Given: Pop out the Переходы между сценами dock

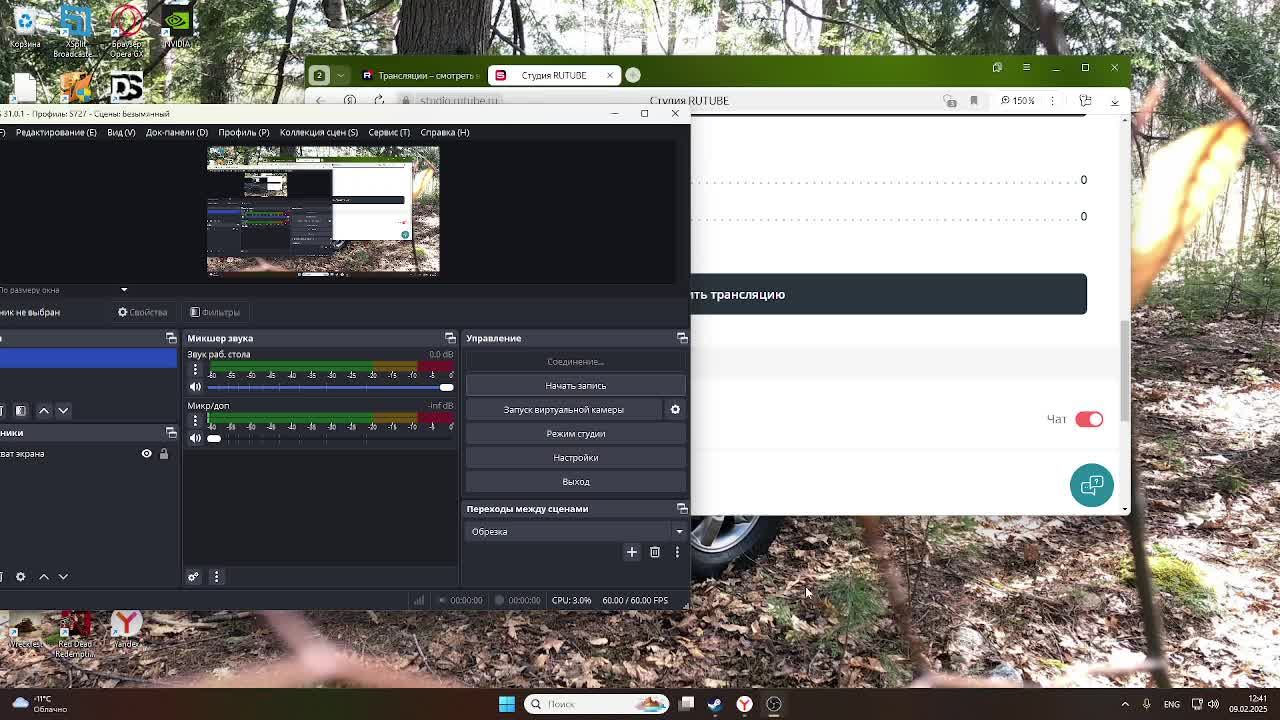Looking at the screenshot, I should [x=682, y=509].
